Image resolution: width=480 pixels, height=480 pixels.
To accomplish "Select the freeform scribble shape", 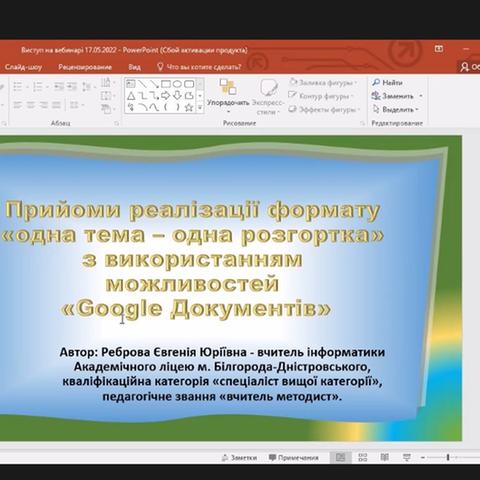I will (131, 107).
